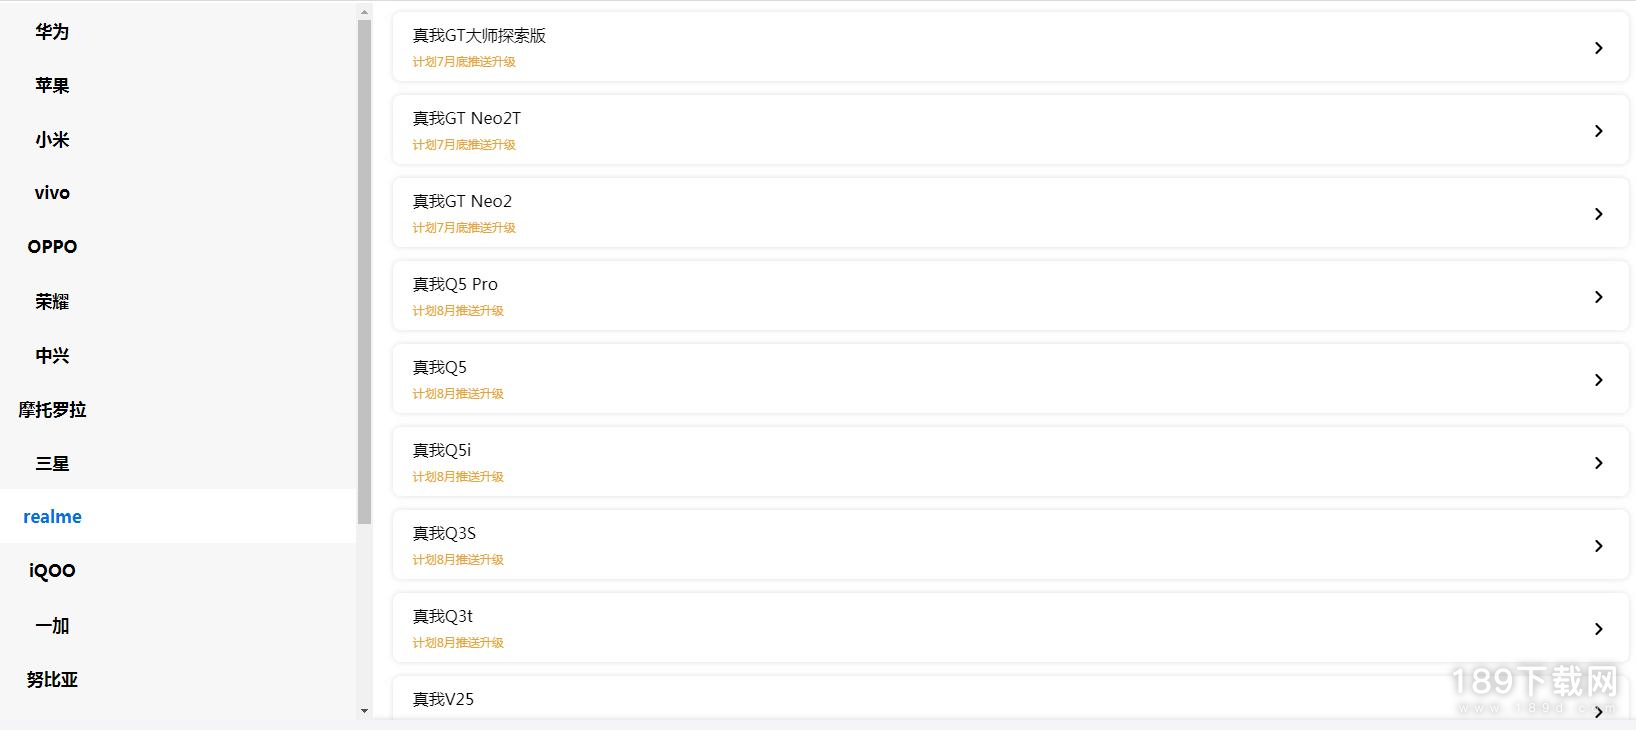This screenshot has width=1636, height=730.
Task: Open 真我Q5 Pro details via arrow
Action: (1598, 297)
